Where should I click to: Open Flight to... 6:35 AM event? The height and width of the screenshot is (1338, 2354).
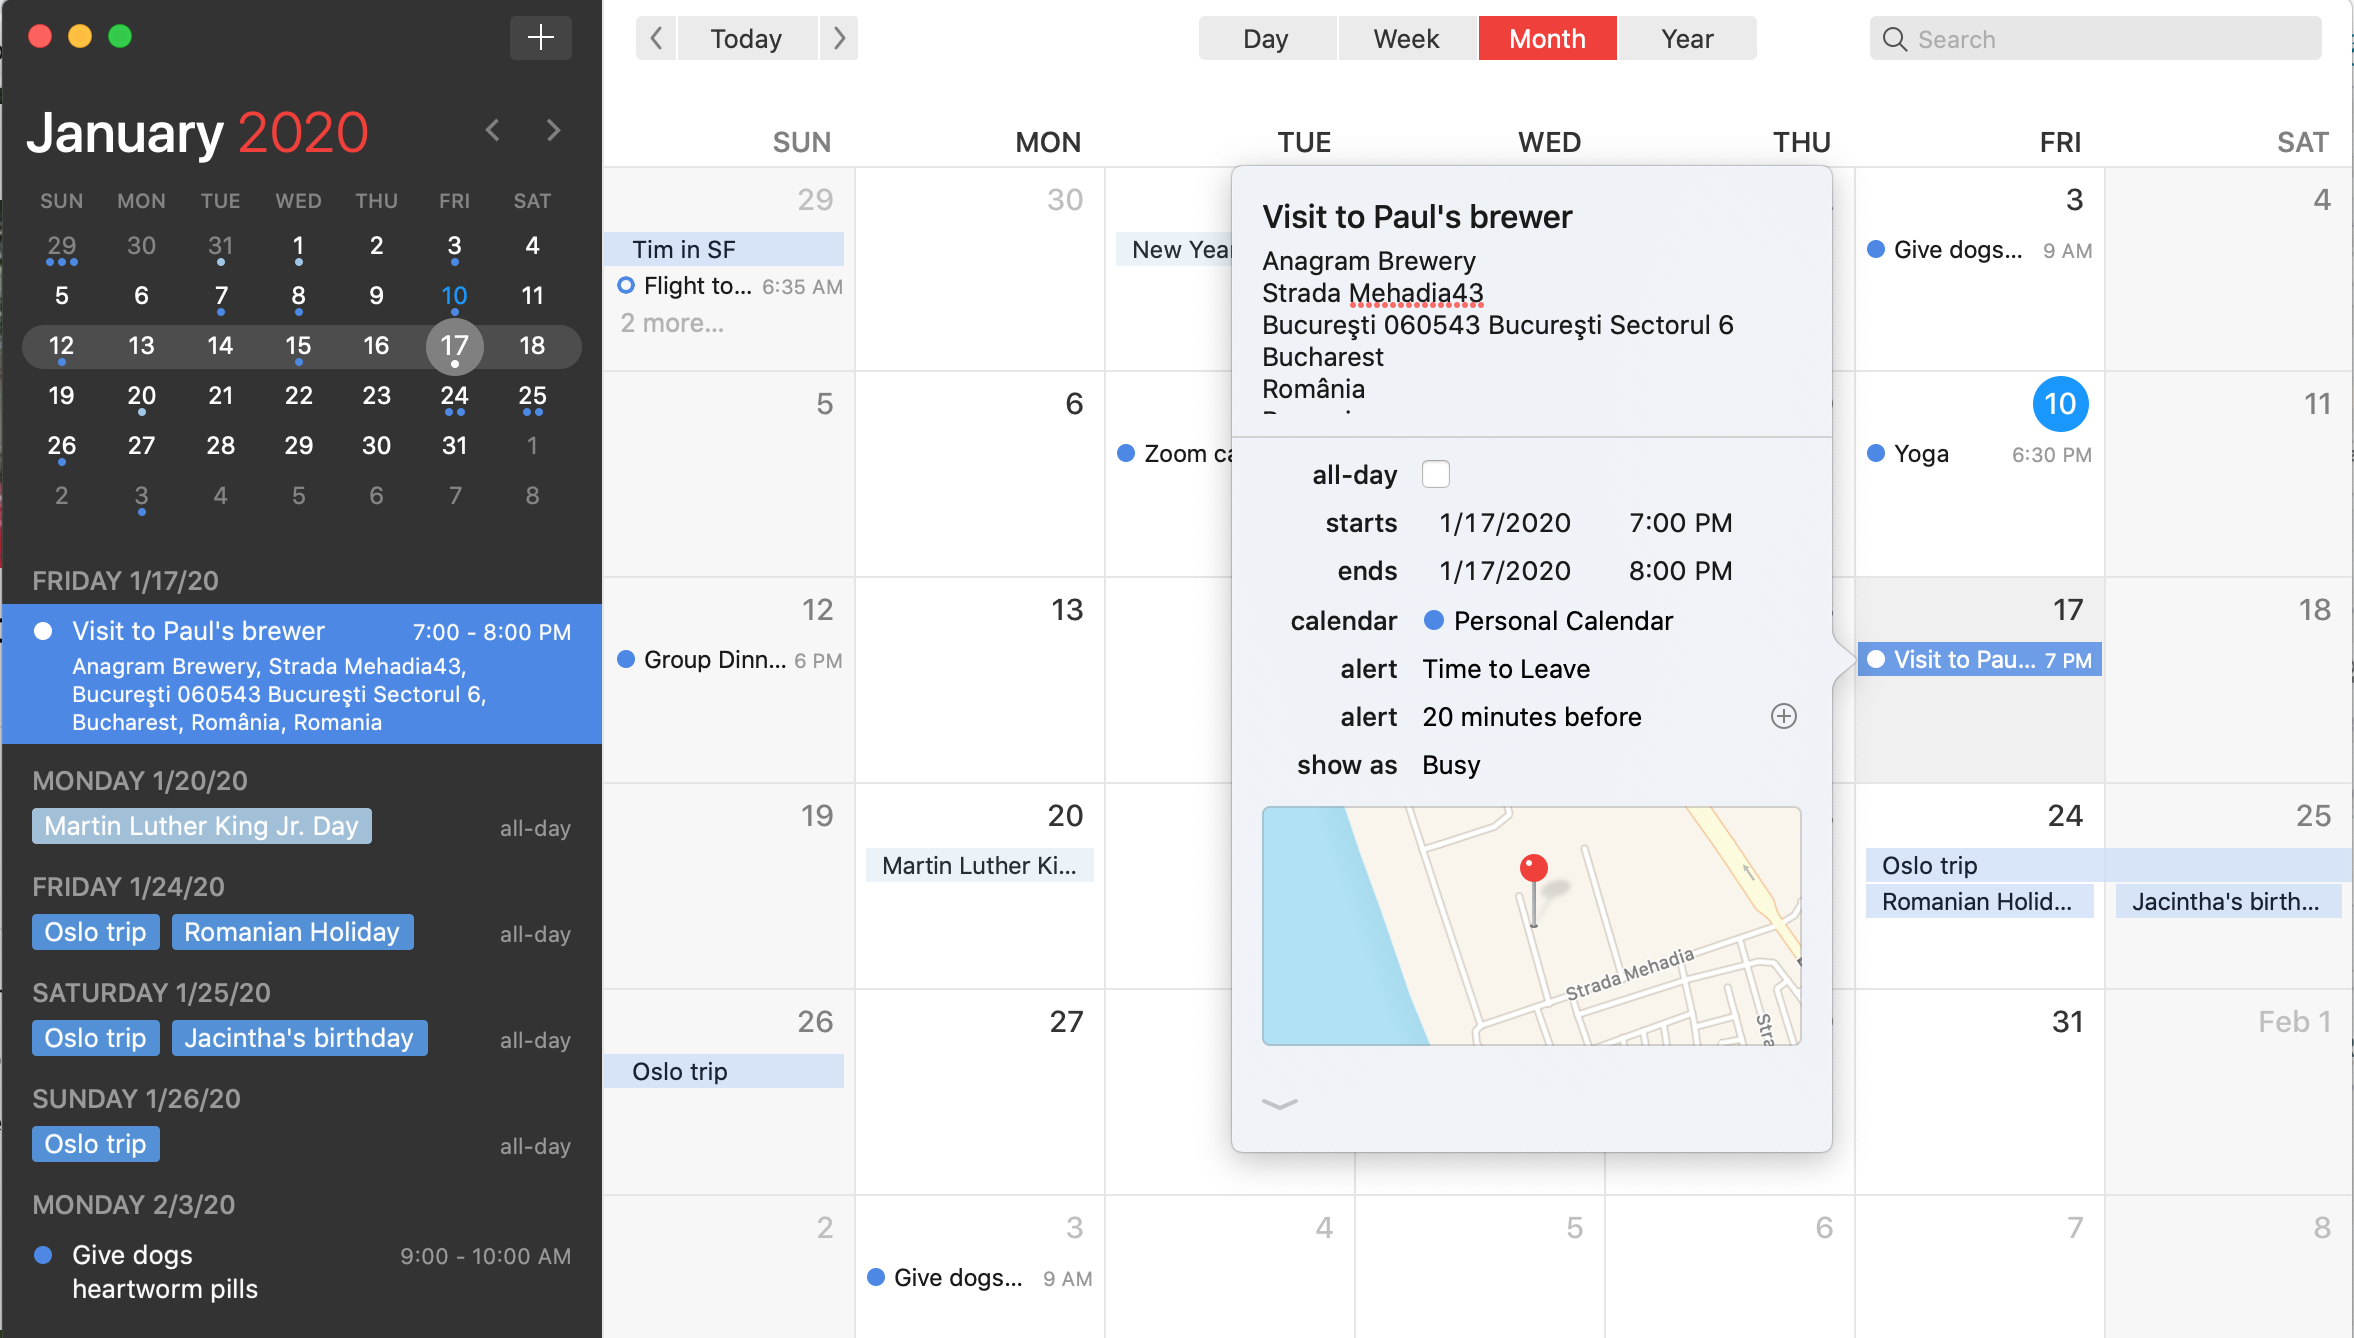pos(730,286)
